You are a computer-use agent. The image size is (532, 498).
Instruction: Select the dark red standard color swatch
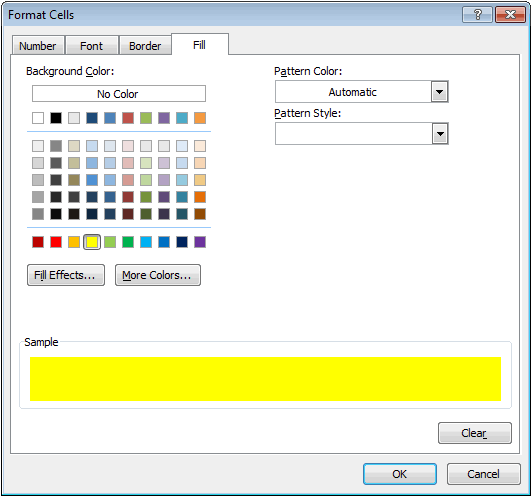[x=38, y=242]
